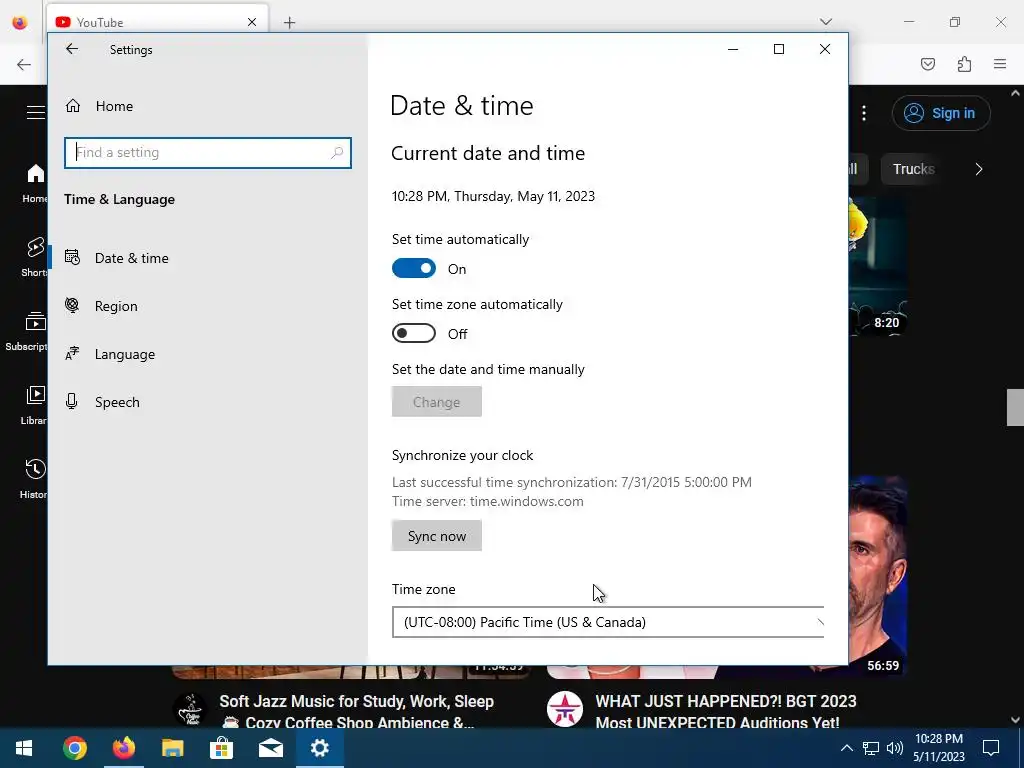Open YouTube hamburger guide menu
The height and width of the screenshot is (768, 1024).
(x=36, y=112)
